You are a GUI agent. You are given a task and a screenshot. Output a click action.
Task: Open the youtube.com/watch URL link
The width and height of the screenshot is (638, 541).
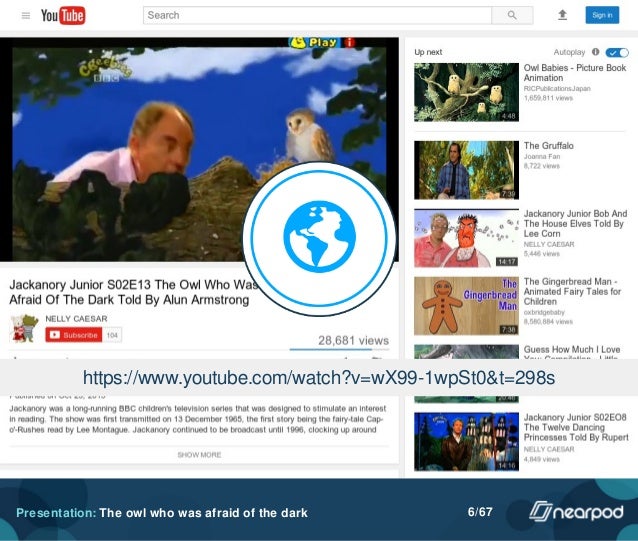click(x=319, y=378)
